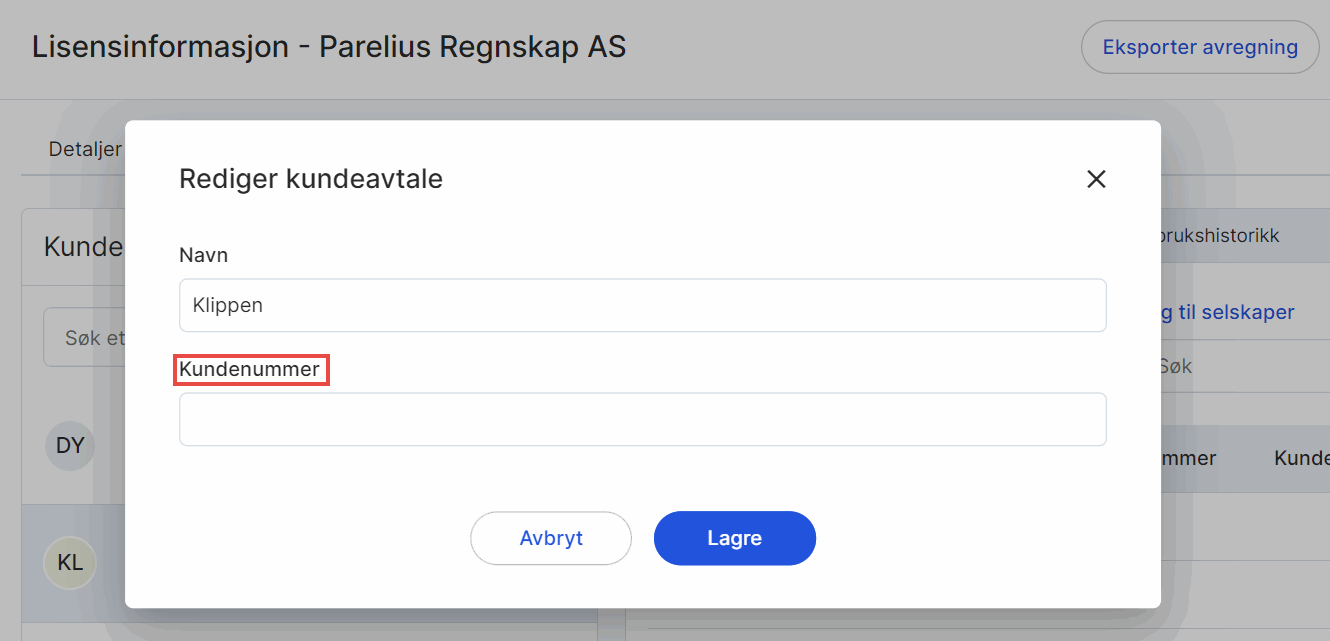Focus the Navn field containing Klippen
The width and height of the screenshot is (1330, 641).
point(642,305)
